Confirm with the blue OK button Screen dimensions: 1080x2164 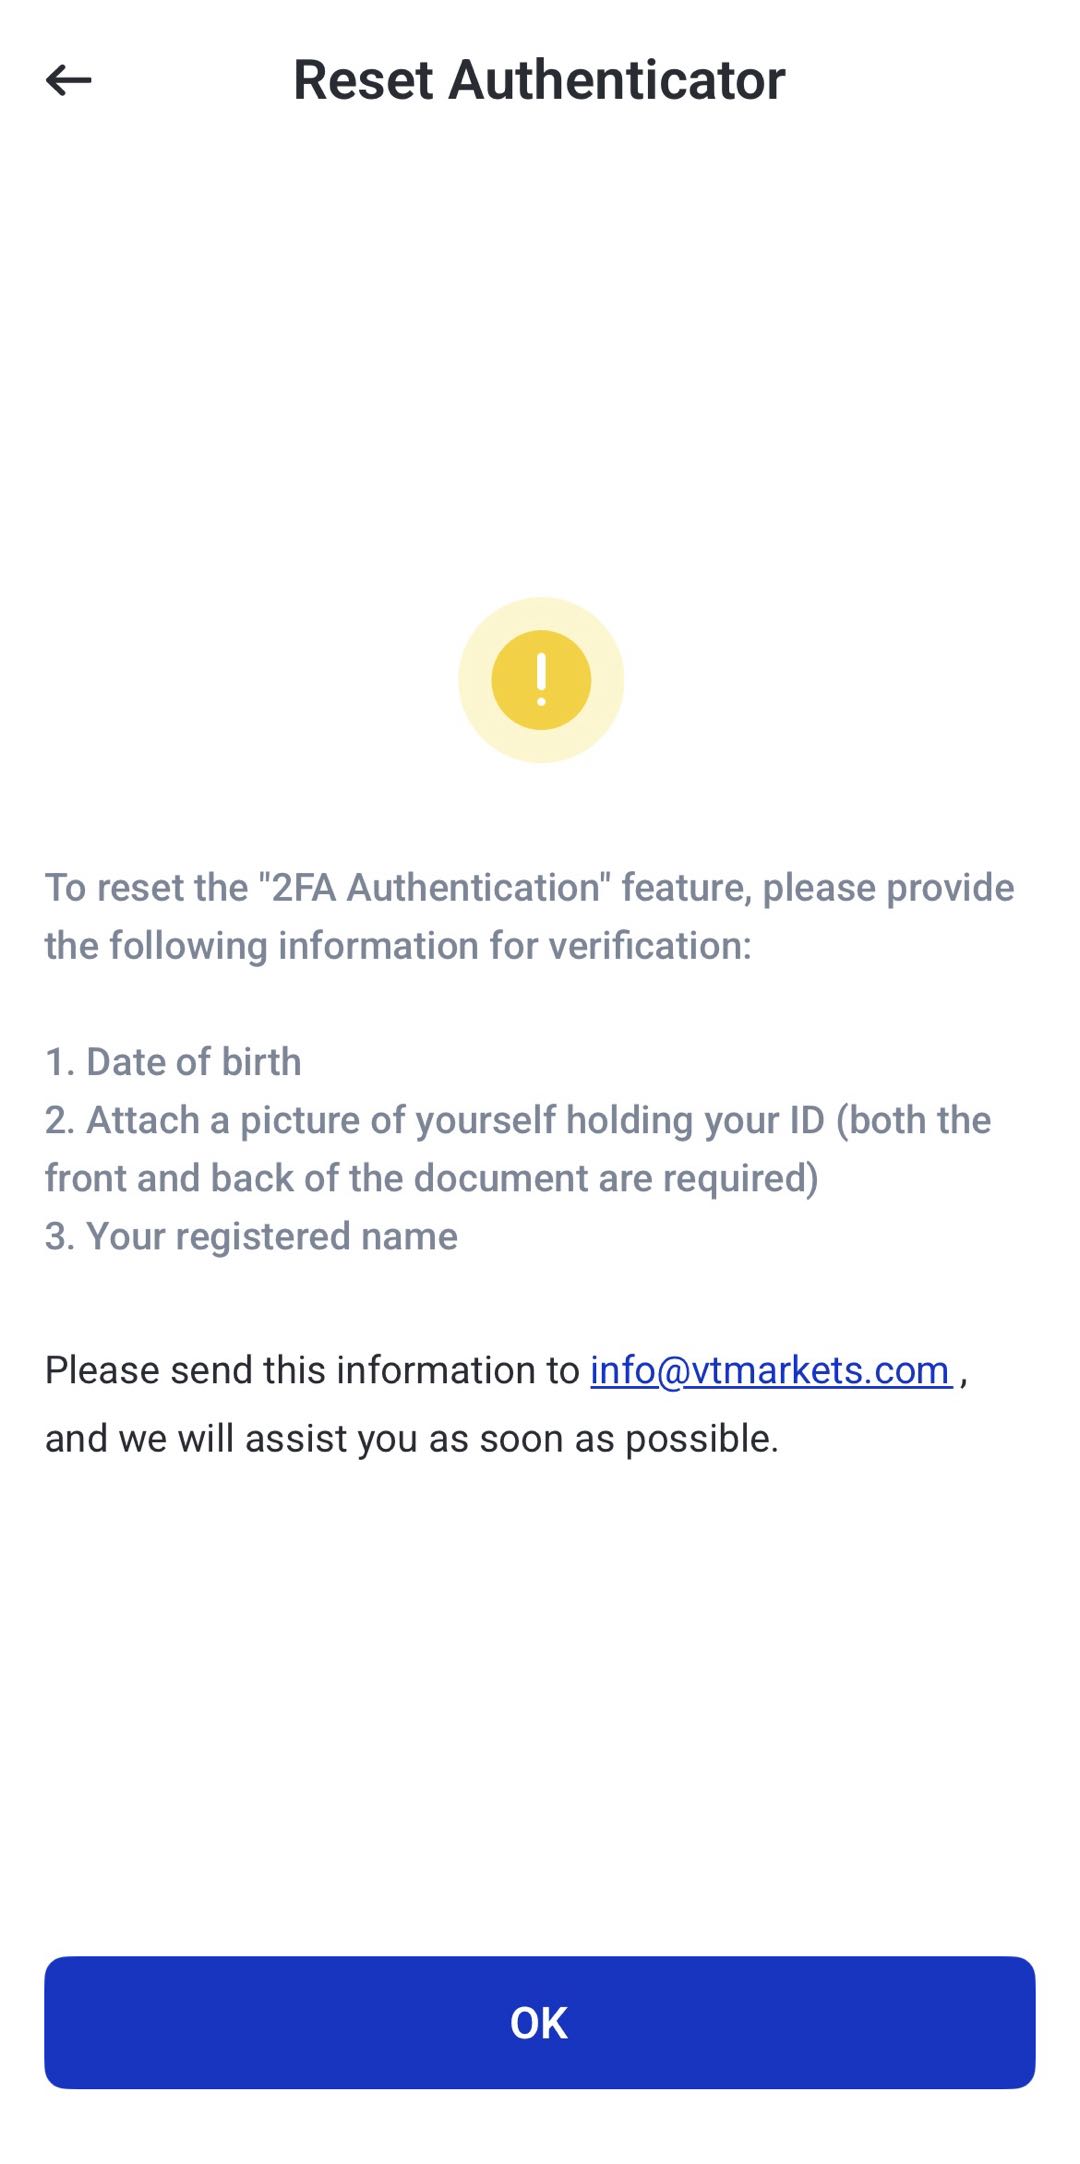click(540, 2022)
